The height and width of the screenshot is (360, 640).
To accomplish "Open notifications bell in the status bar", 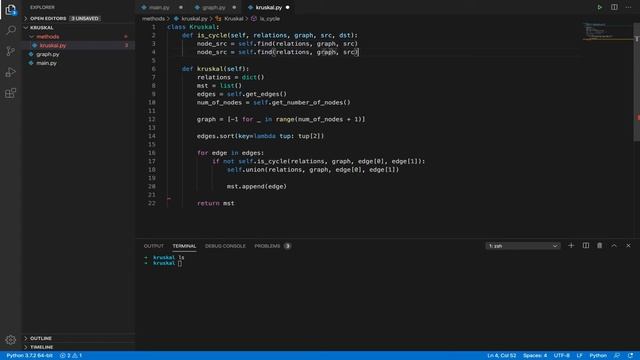I will click(631, 356).
